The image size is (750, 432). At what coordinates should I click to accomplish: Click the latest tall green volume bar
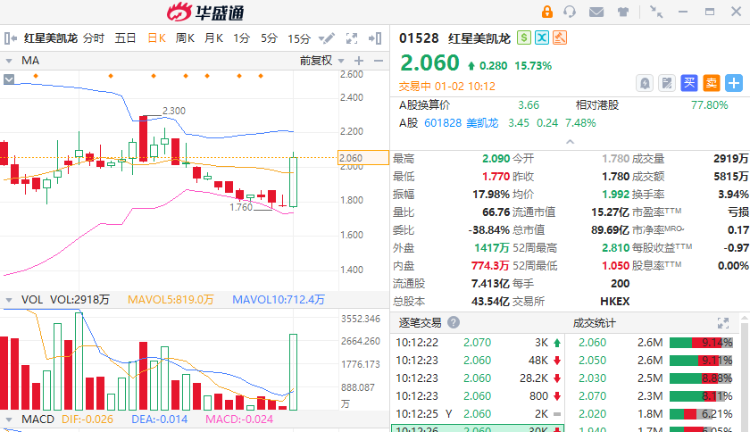293,372
